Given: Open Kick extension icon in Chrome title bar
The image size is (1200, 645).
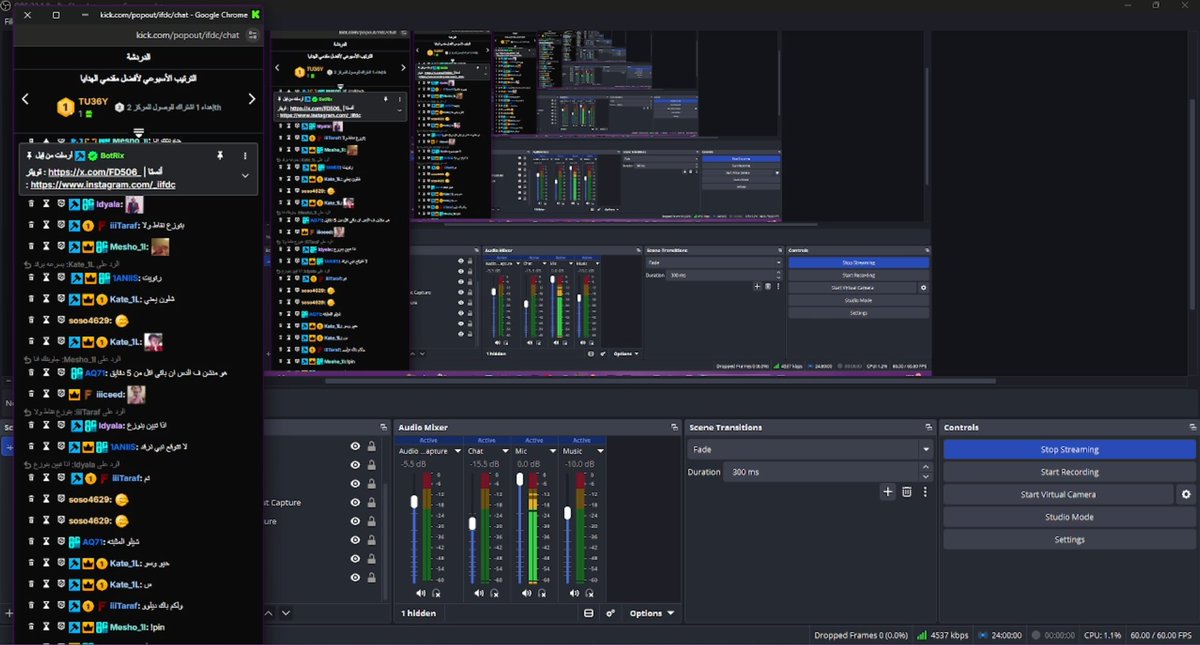Looking at the screenshot, I should pyautogui.click(x=256, y=15).
